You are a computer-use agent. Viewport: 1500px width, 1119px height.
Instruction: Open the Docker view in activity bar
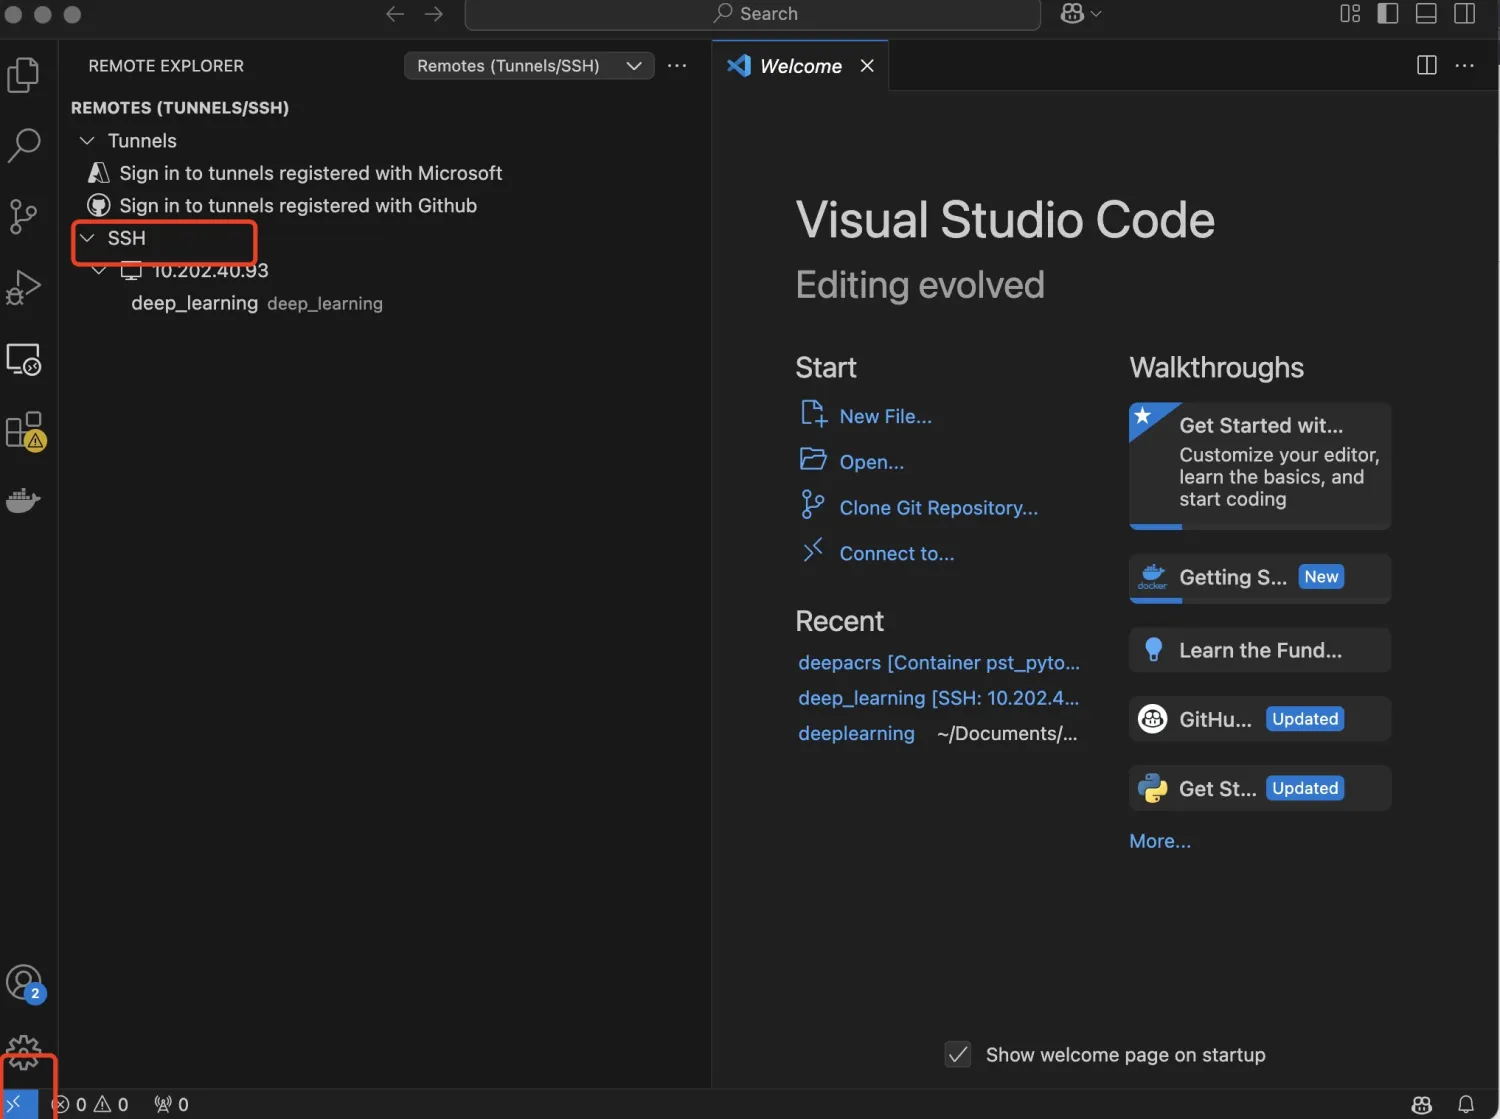[x=23, y=500]
